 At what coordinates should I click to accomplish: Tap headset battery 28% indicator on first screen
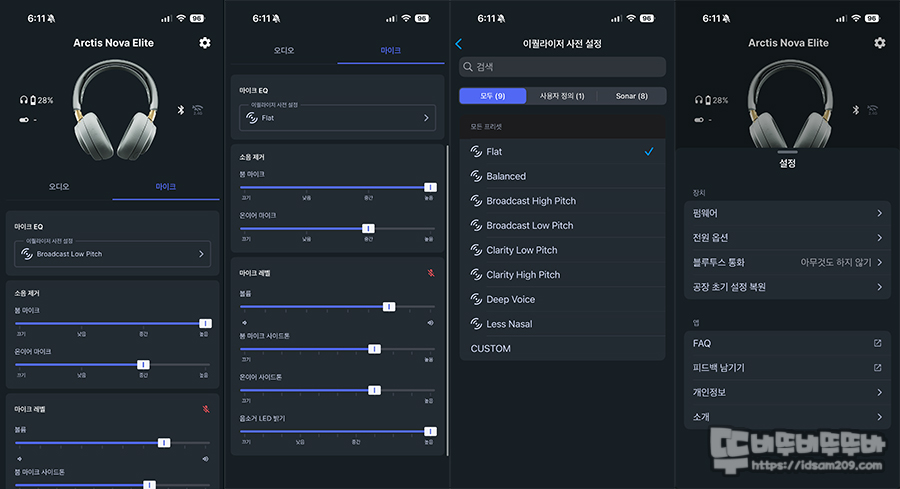pyautogui.click(x=37, y=100)
